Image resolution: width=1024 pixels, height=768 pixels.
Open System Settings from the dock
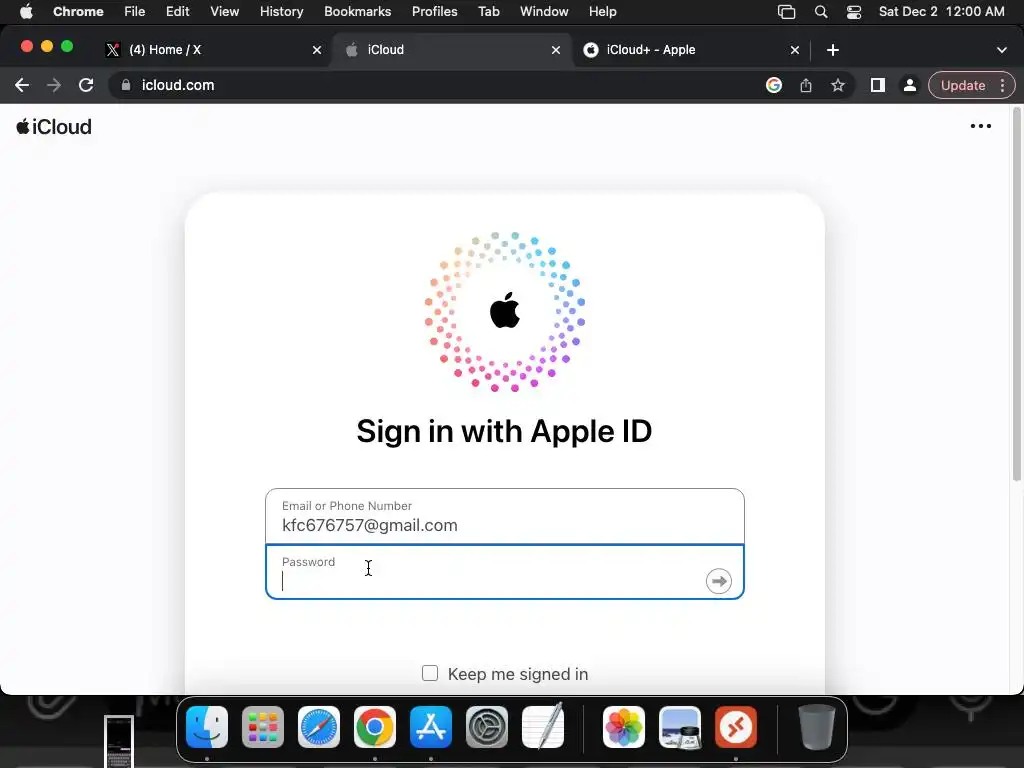click(x=487, y=727)
